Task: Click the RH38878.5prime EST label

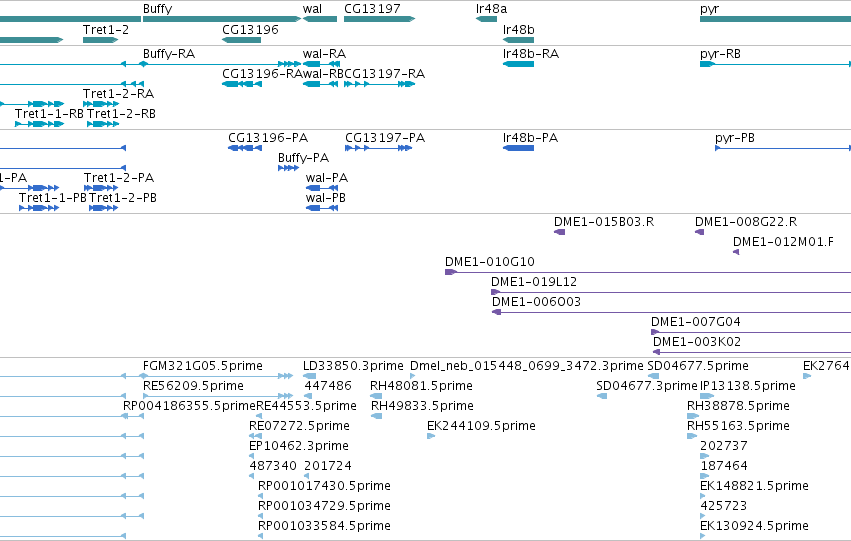Action: point(738,406)
